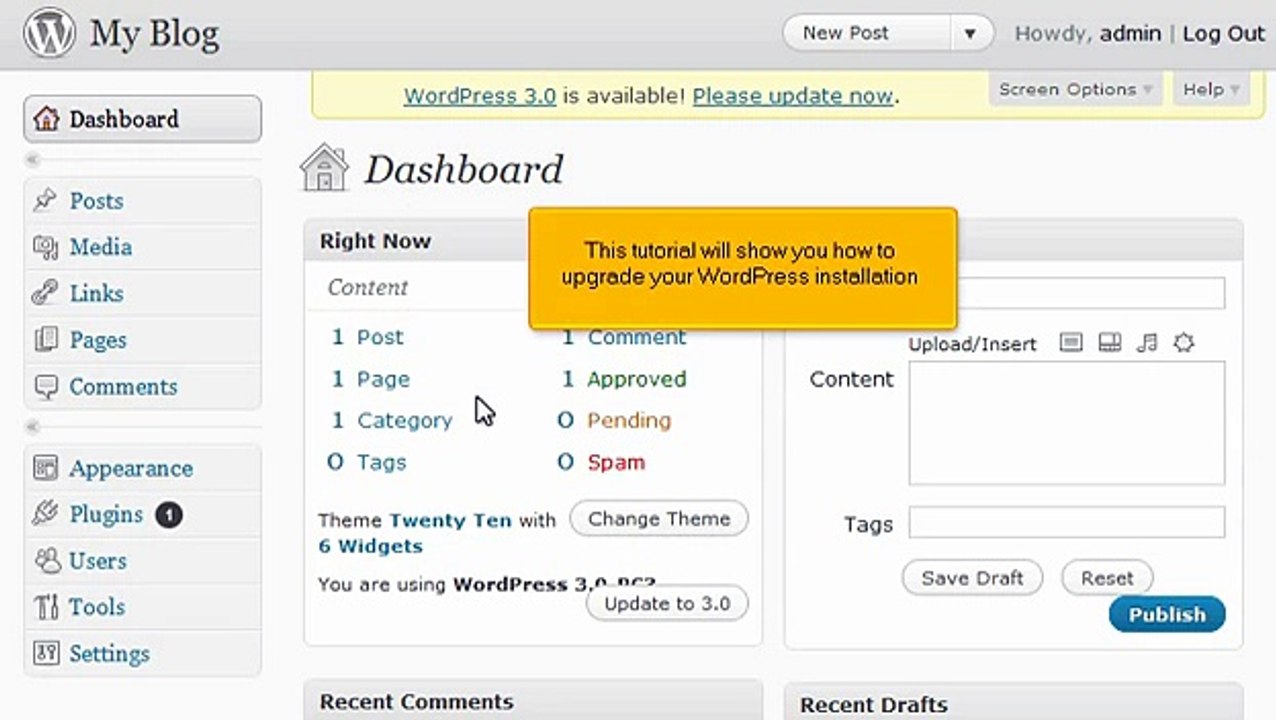Viewport: 1276px width, 720px height.
Task: Click the Add Media gear-shaped icon
Action: click(1184, 343)
